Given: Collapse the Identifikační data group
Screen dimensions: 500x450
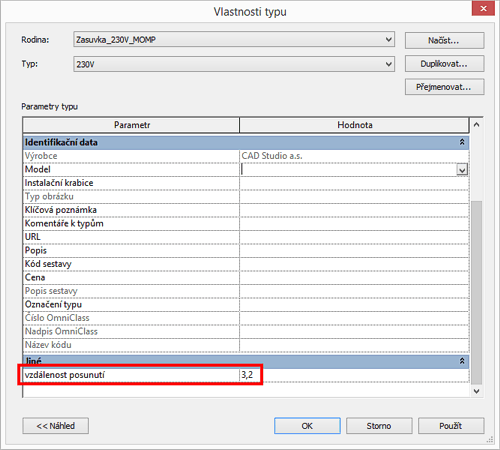Looking at the screenshot, I should pos(462,142).
